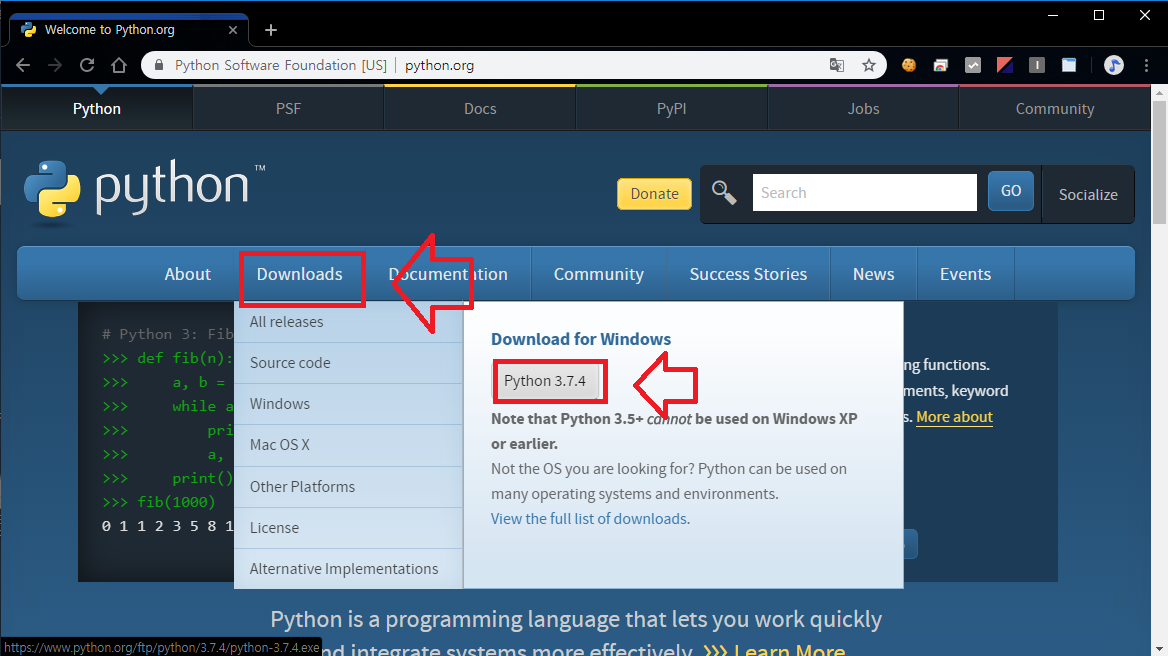Open the Documentation navigation menu

pyautogui.click(x=448, y=274)
